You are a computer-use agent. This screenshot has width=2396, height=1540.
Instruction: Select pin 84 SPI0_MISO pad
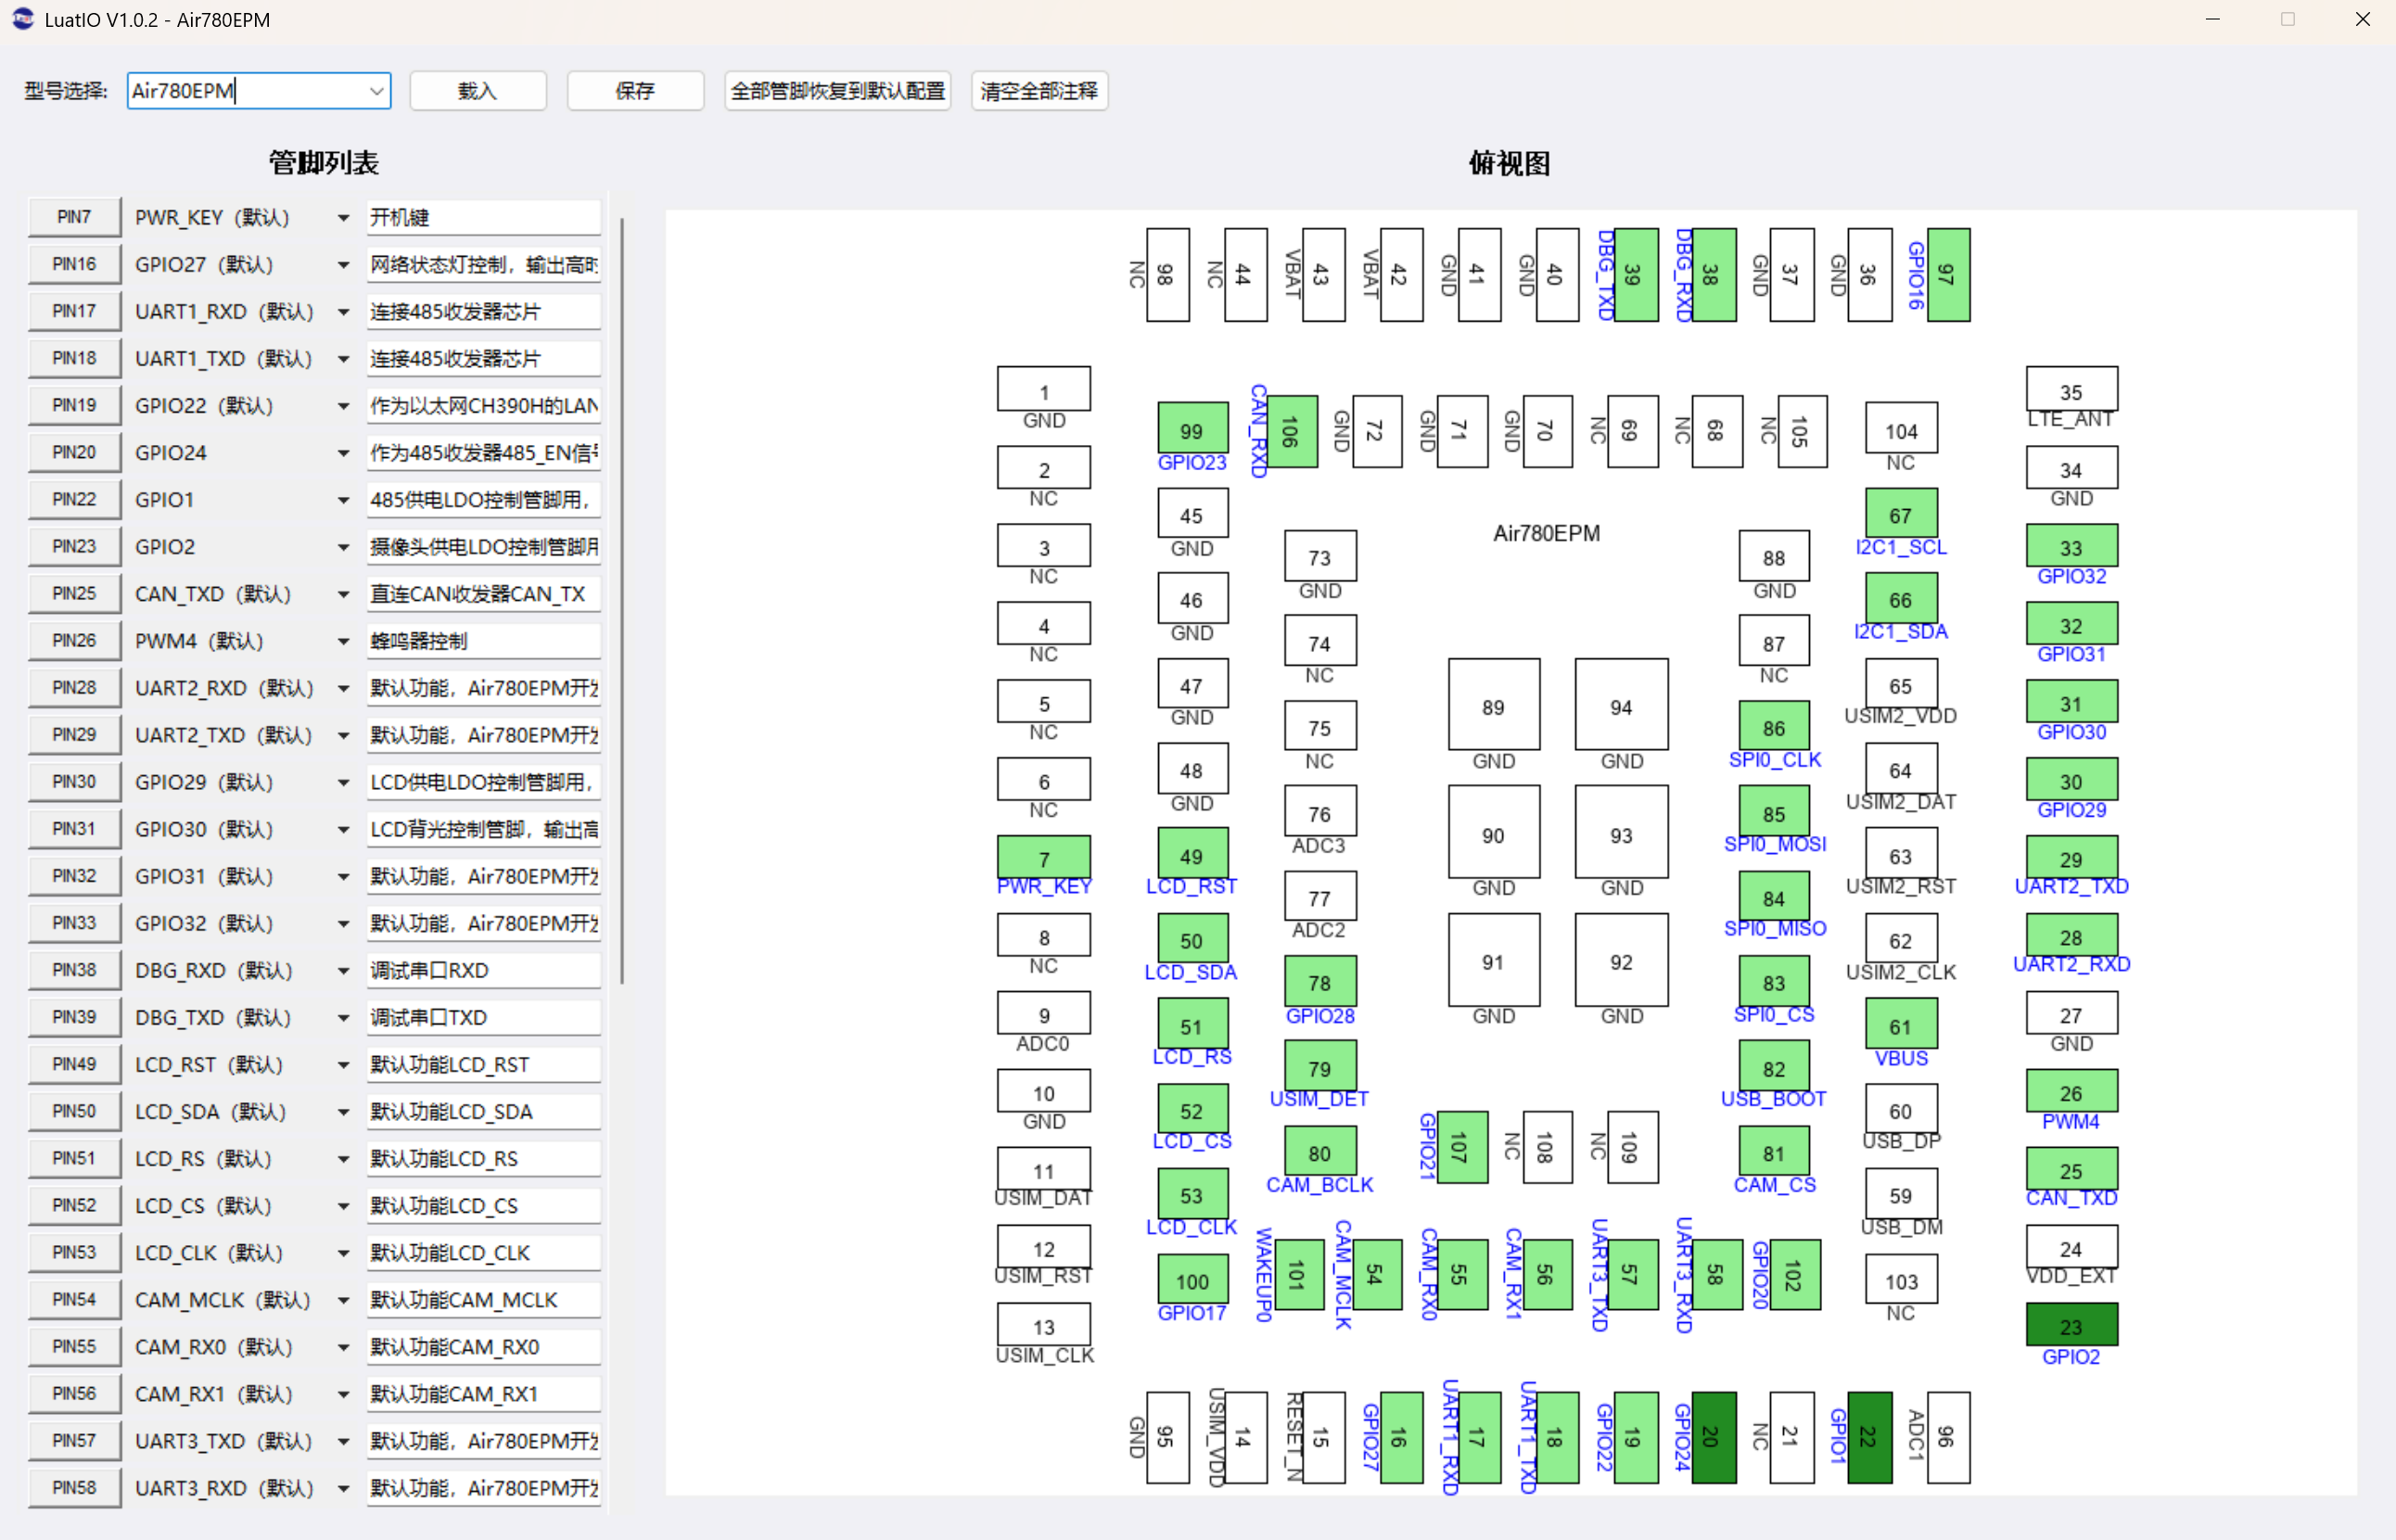pos(1774,896)
